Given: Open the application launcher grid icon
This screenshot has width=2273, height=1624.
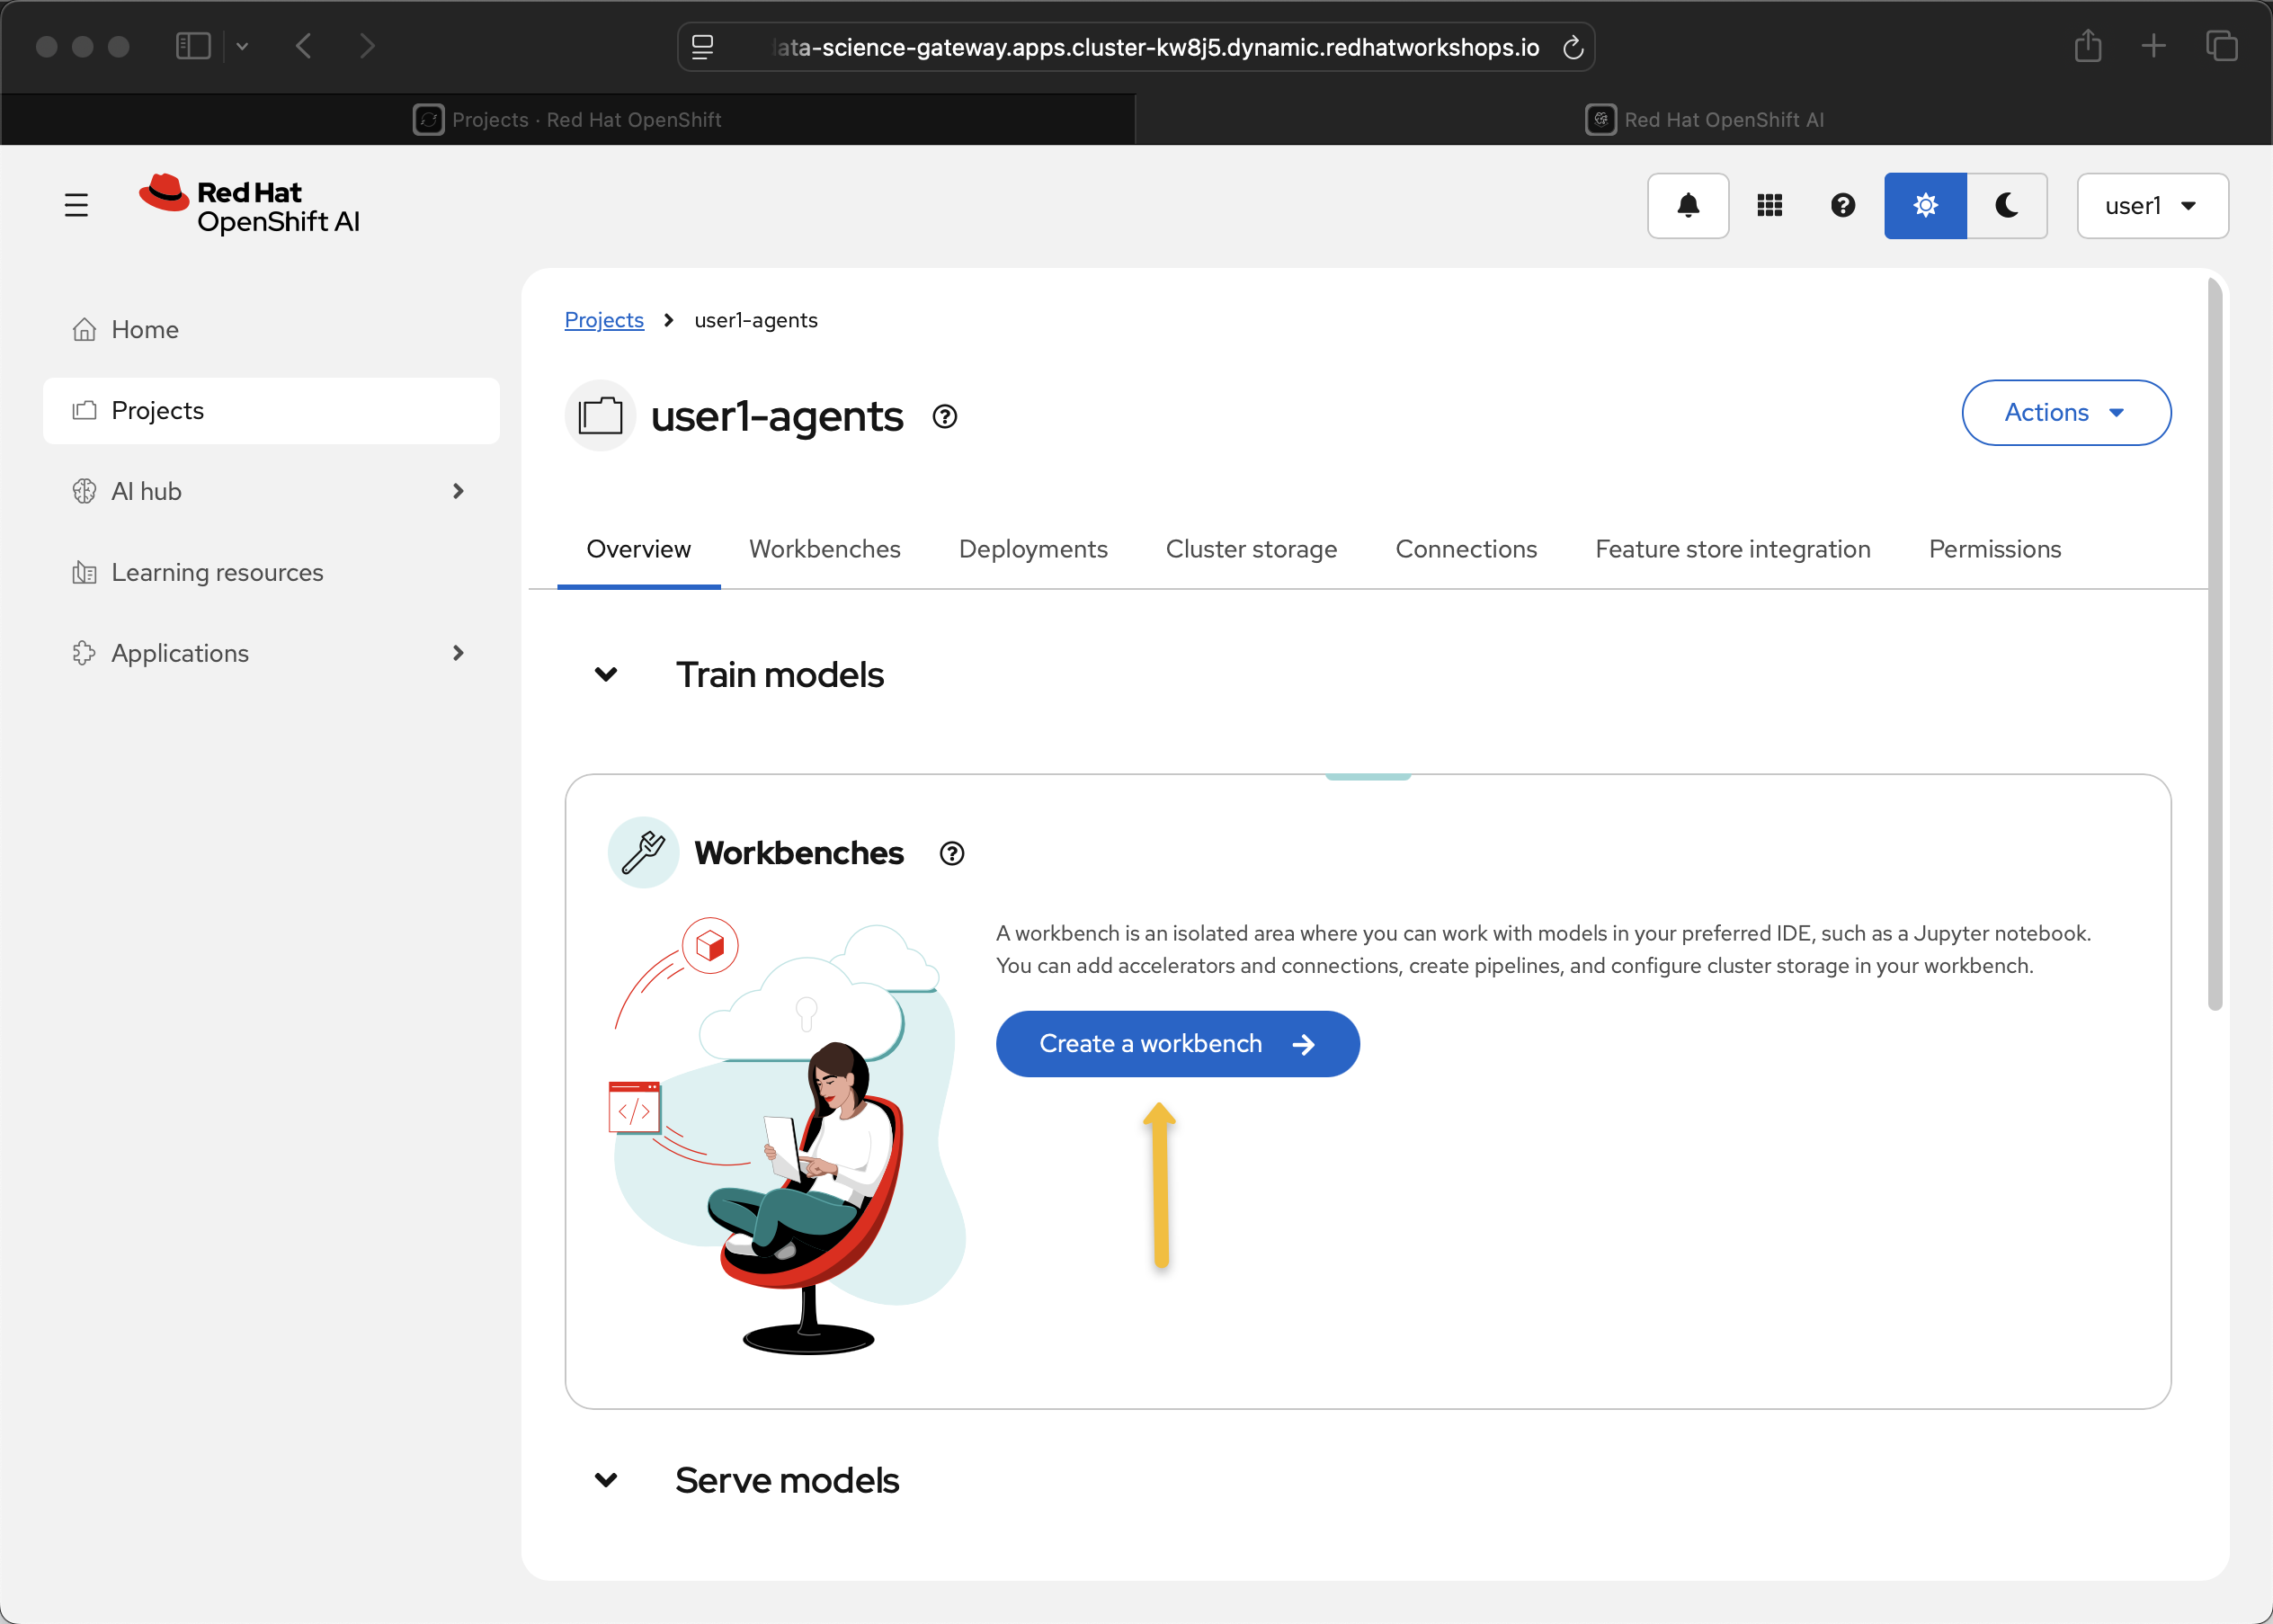Looking at the screenshot, I should (1769, 206).
